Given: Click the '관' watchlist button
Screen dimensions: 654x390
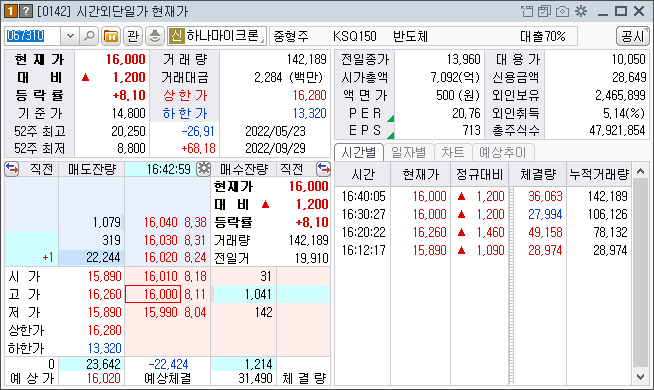Looking at the screenshot, I should point(133,36).
